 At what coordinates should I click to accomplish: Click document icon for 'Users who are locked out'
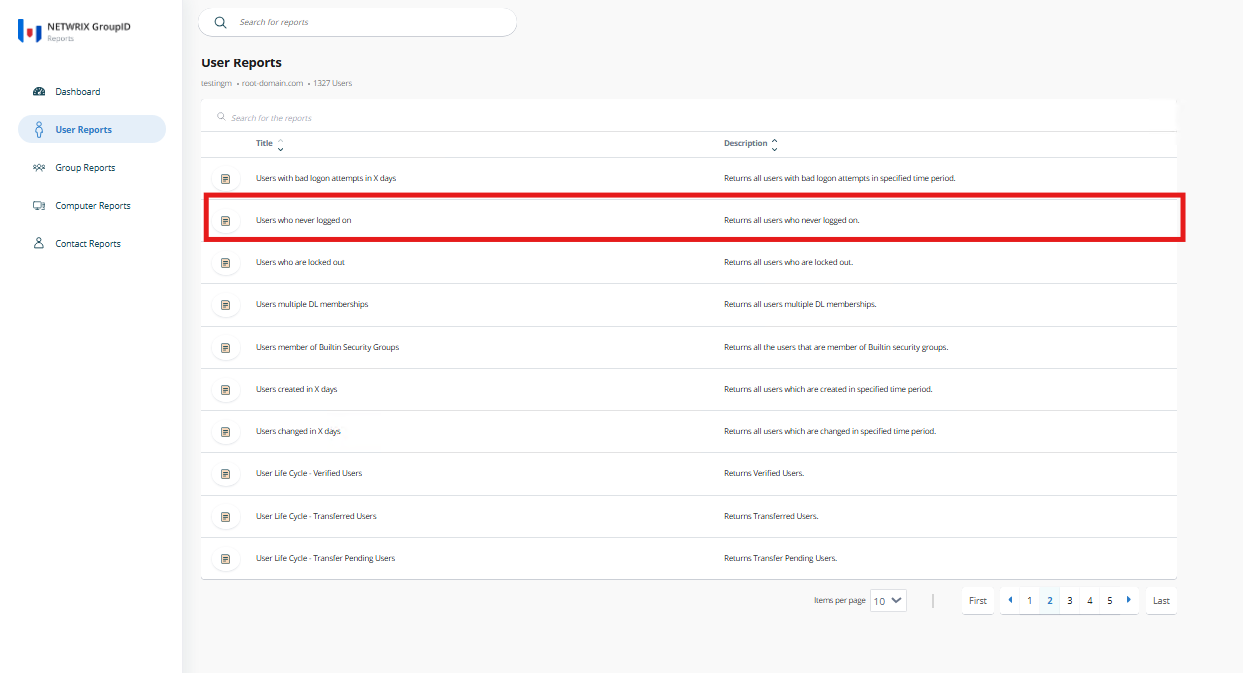point(225,262)
